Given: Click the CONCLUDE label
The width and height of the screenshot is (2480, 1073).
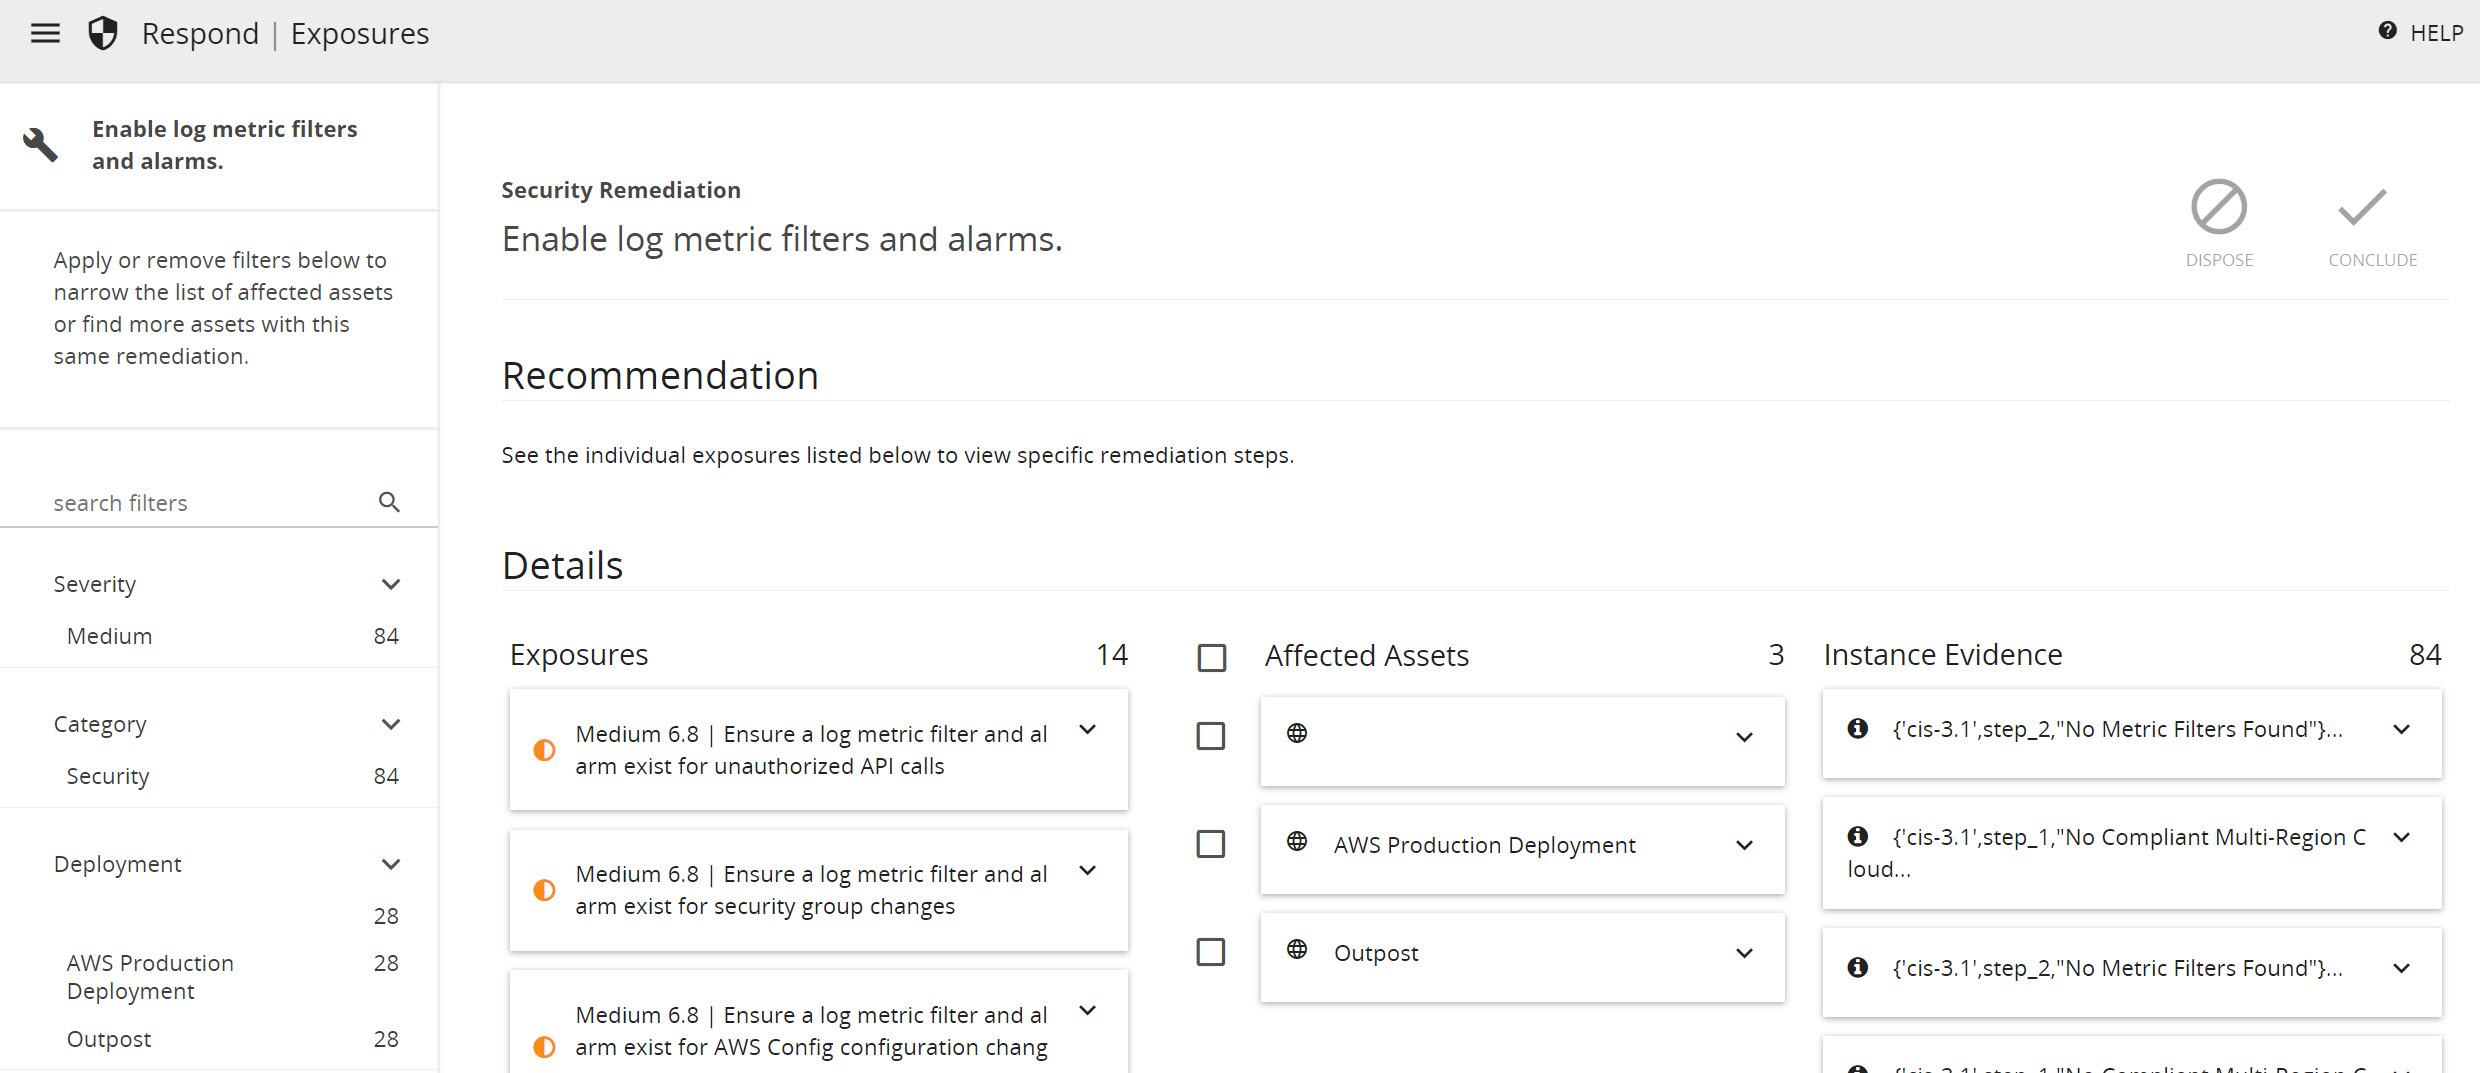Looking at the screenshot, I should (2372, 260).
